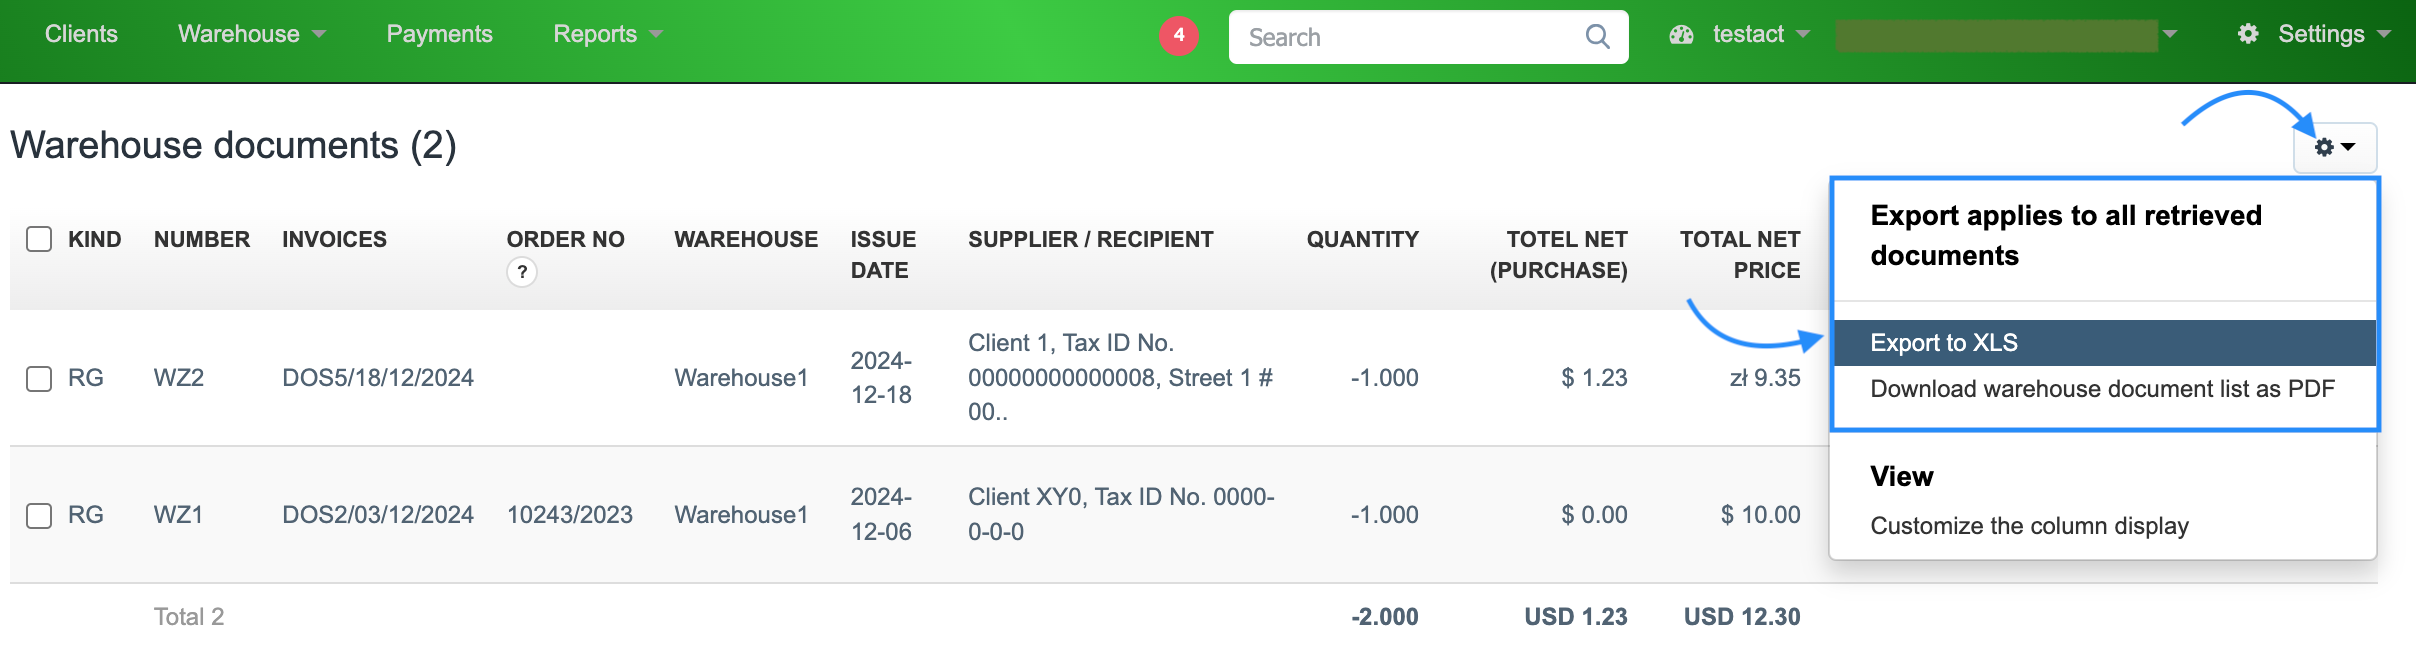Screen dimensions: 2416x658
Task: Open the blurred account name dropdown arrow
Action: (x=2169, y=34)
